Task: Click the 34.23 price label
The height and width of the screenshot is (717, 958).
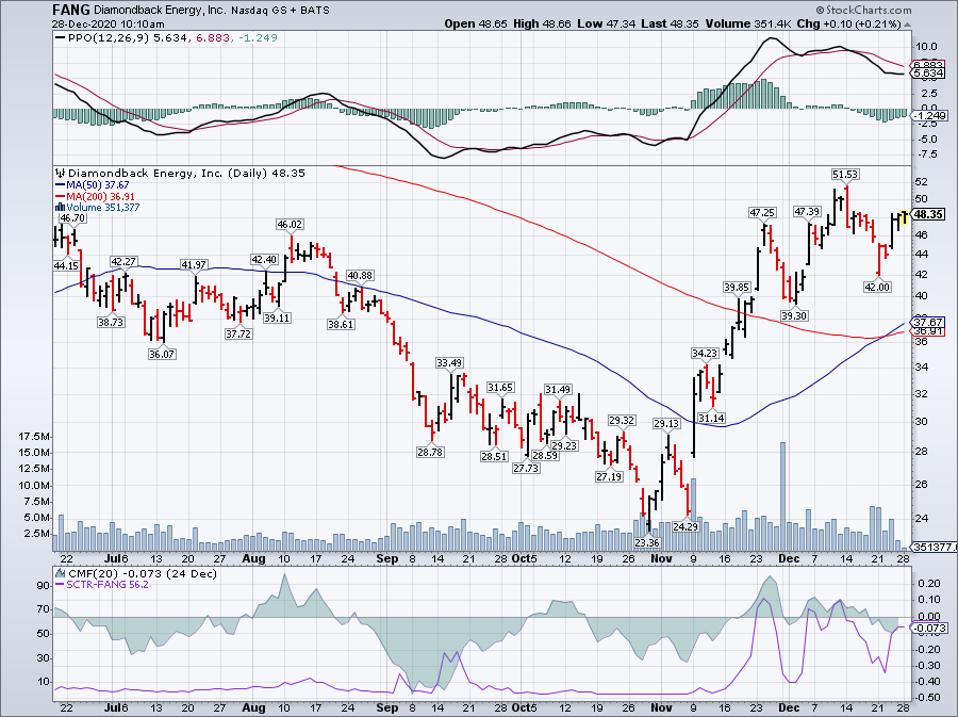Action: point(704,353)
